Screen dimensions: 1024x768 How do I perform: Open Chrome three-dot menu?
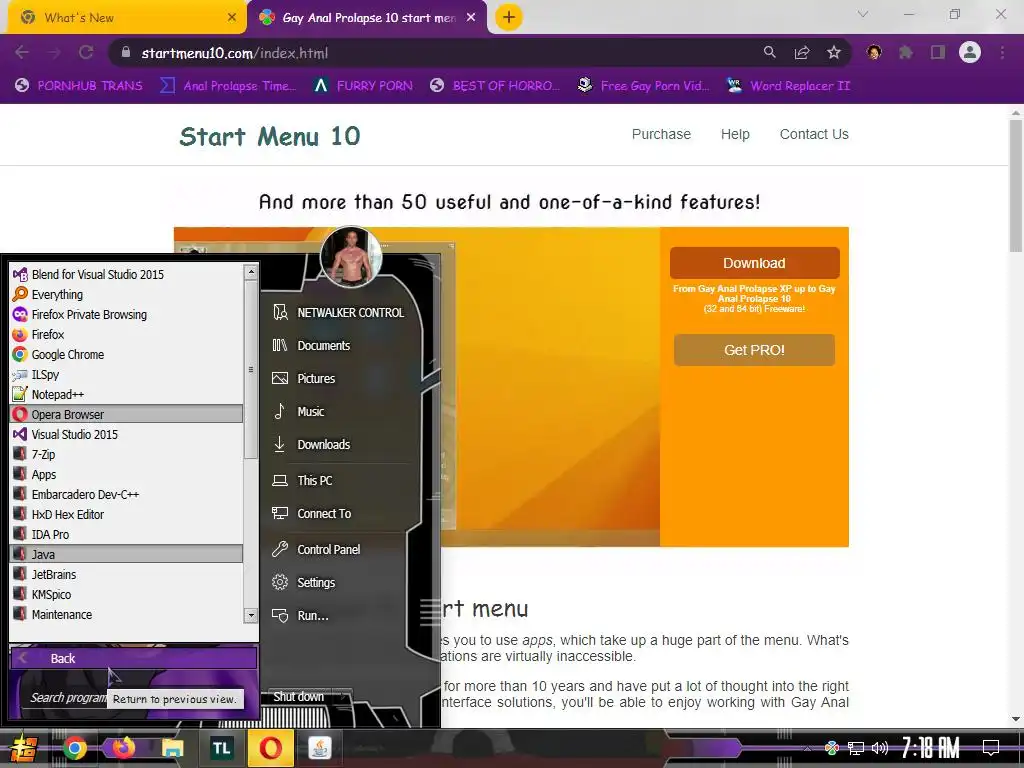pos(1002,52)
